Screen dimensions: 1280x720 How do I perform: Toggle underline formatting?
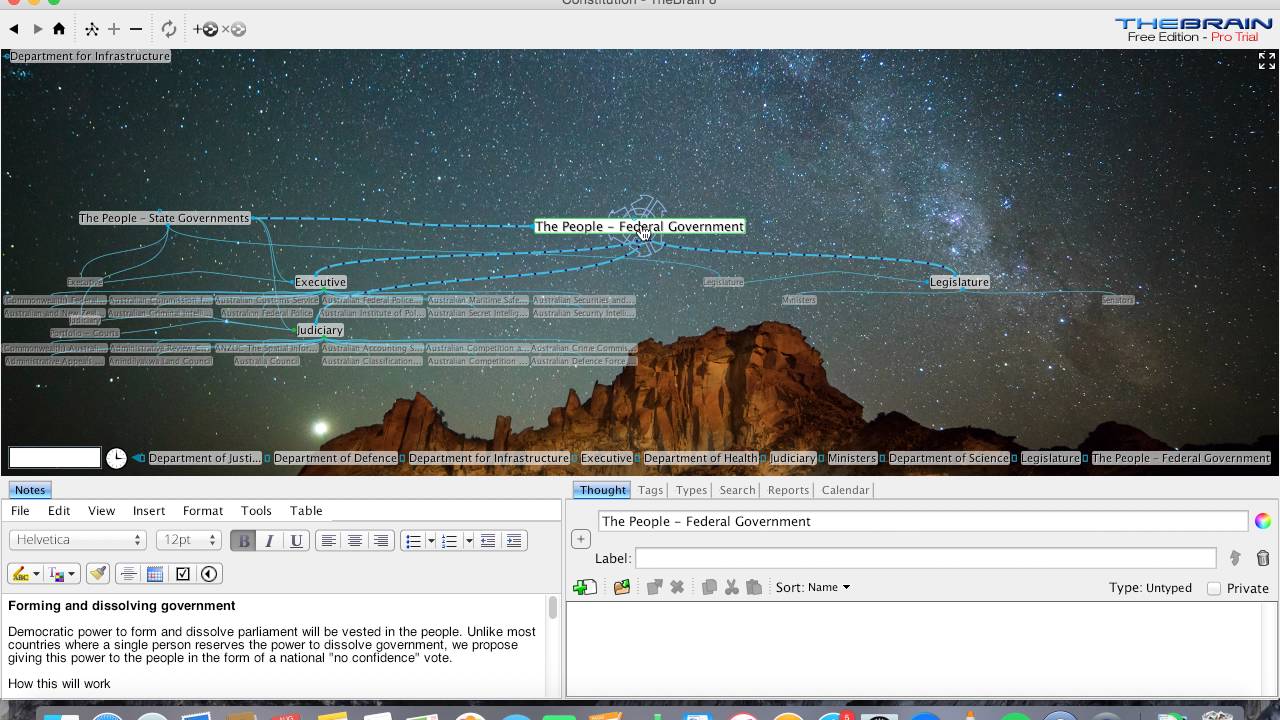pos(296,541)
